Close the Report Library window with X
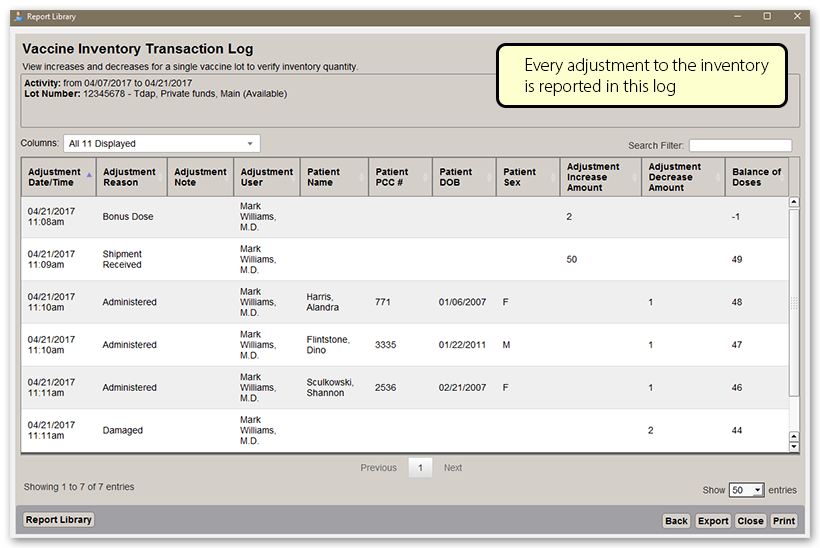The image size is (820, 548). [798, 16]
